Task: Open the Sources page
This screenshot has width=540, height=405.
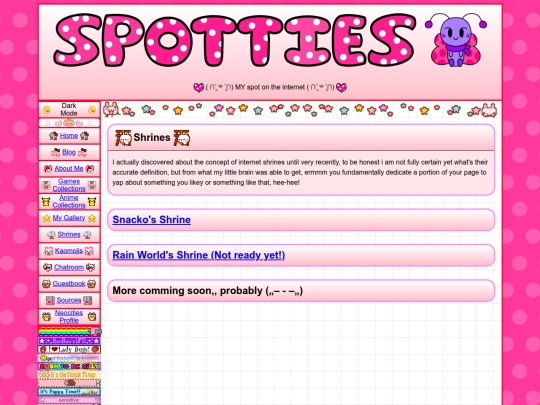Action: tap(69, 300)
